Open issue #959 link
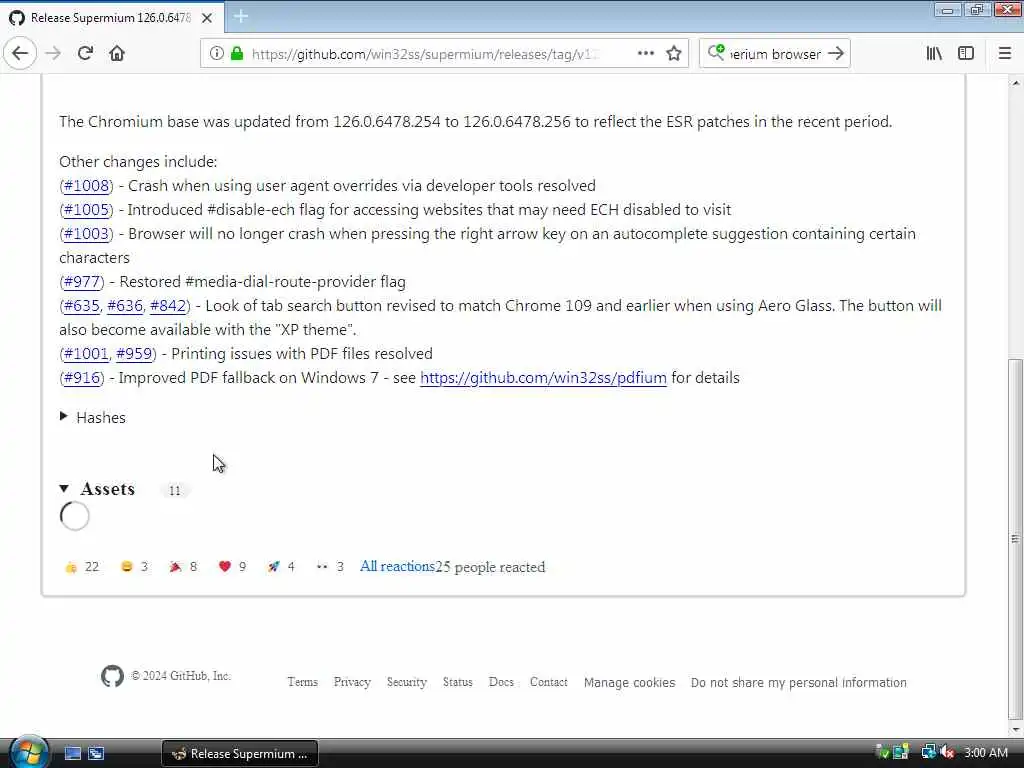 click(134, 353)
